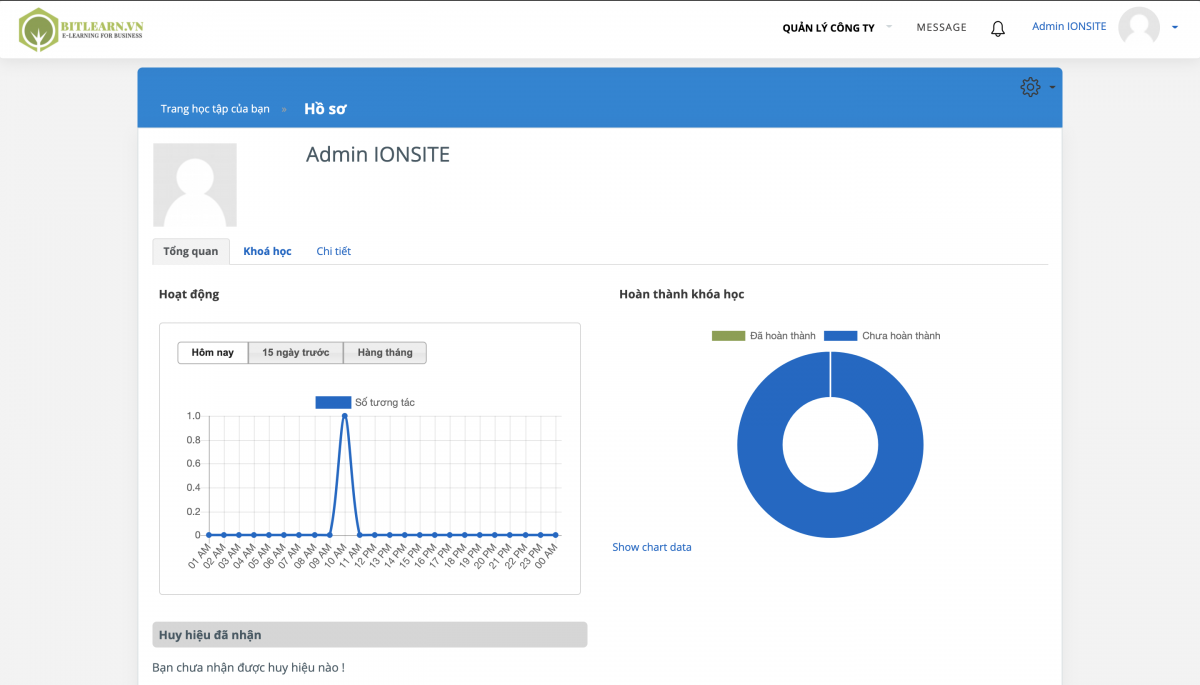The height and width of the screenshot is (685, 1200).
Task: Click the peak data point at 10 AM
Action: [345, 416]
